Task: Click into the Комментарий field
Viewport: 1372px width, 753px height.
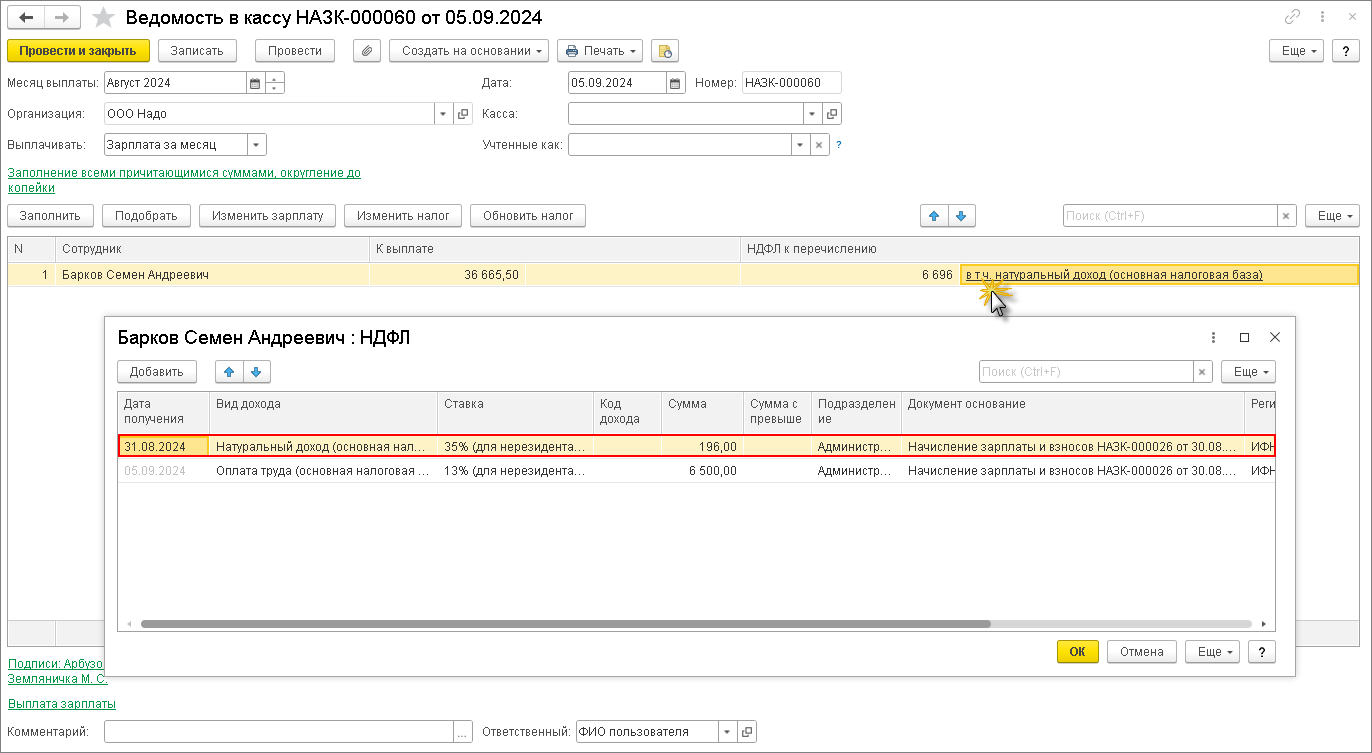Action: pyautogui.click(x=279, y=732)
